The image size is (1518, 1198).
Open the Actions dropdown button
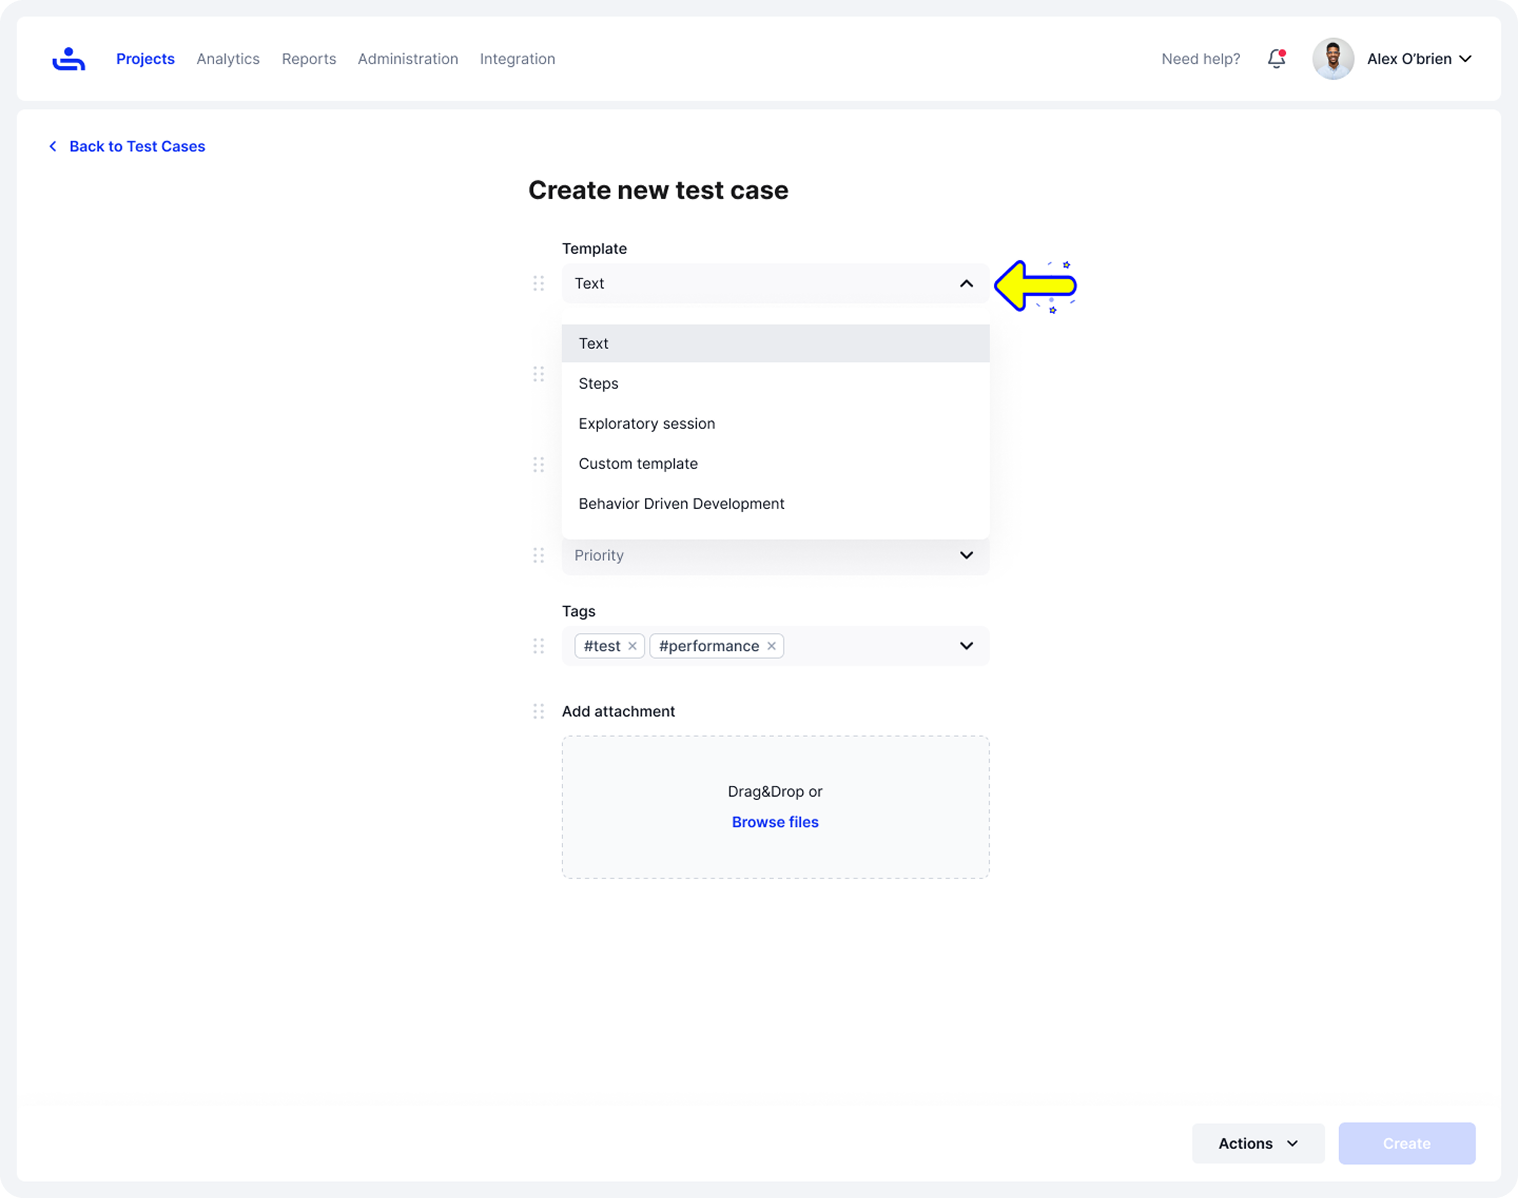click(1258, 1143)
